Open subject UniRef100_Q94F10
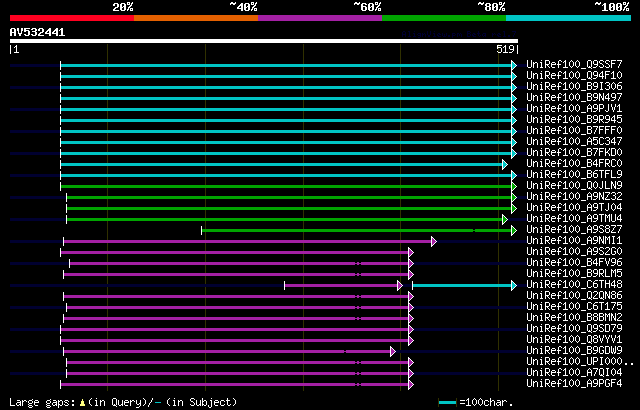Viewport: 640px width, 410px height. pos(574,75)
